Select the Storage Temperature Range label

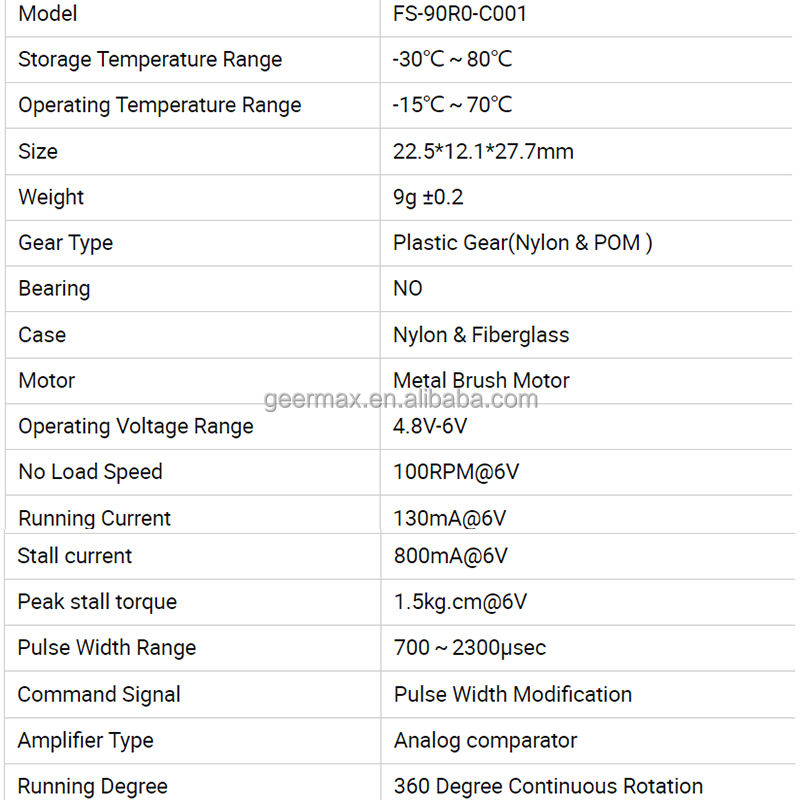click(x=150, y=60)
